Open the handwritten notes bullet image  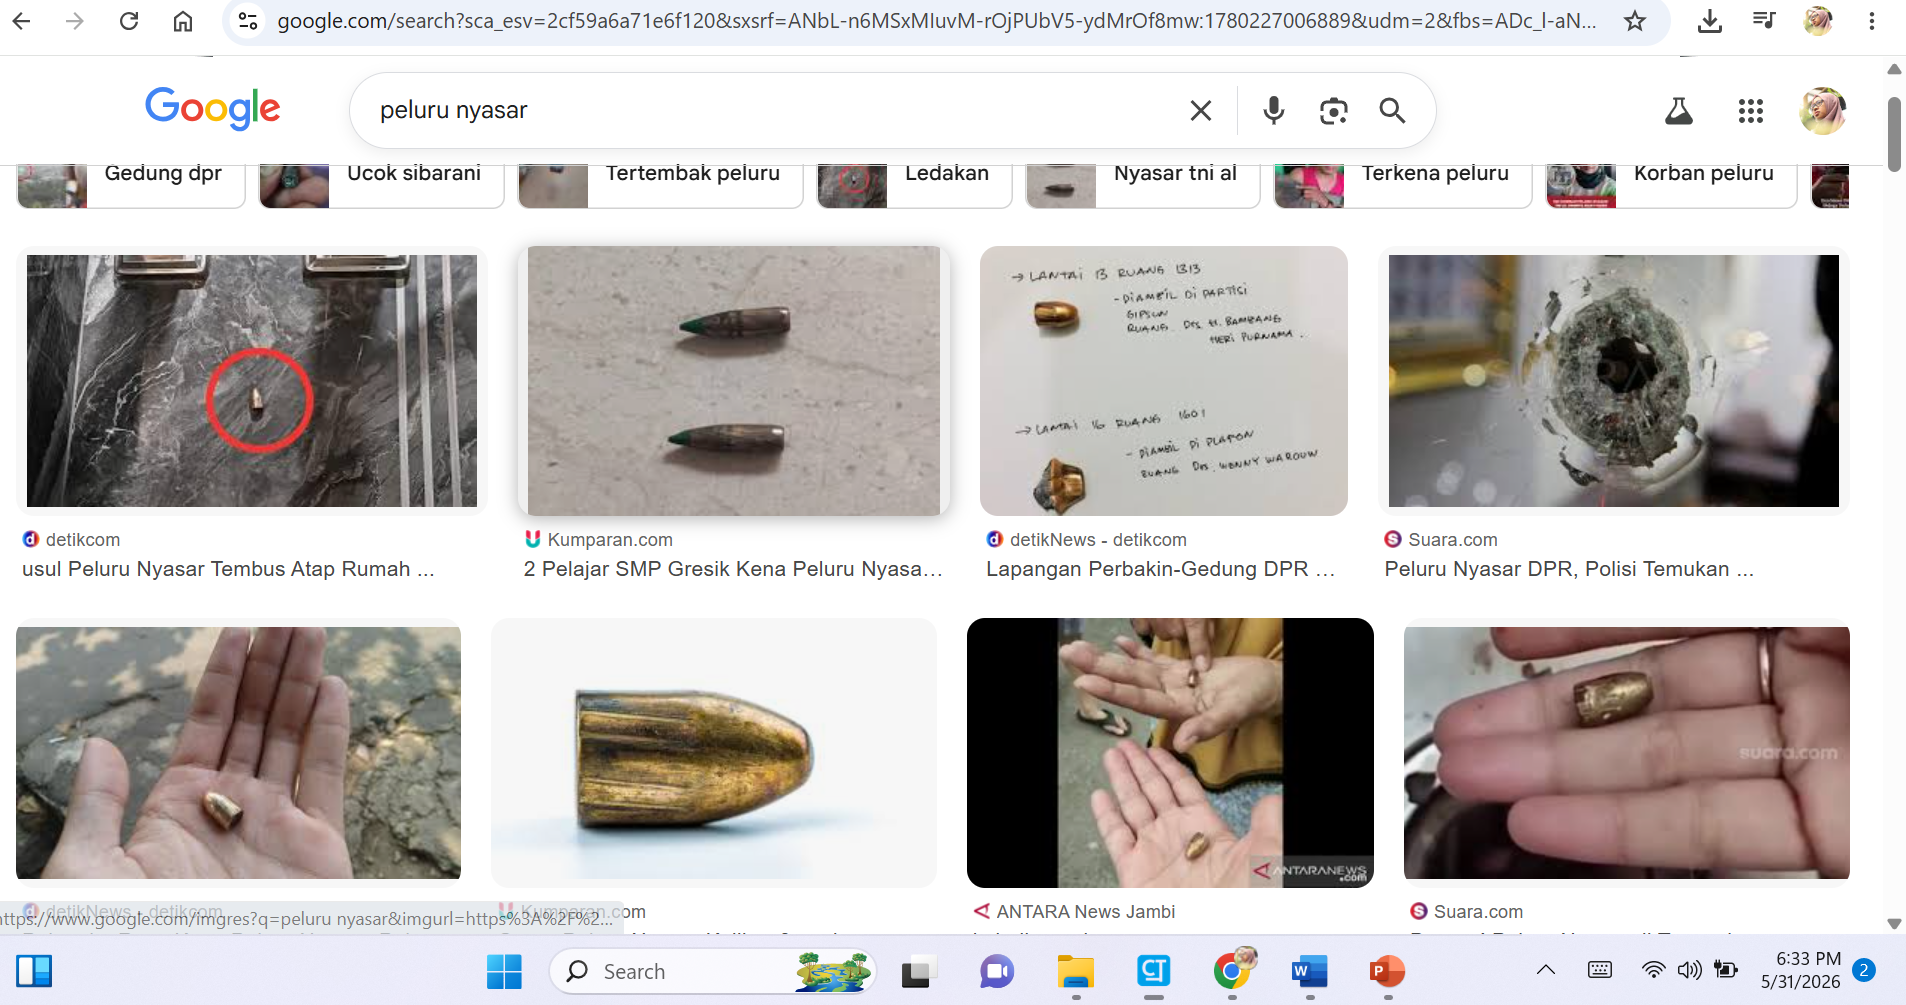pyautogui.click(x=1164, y=381)
